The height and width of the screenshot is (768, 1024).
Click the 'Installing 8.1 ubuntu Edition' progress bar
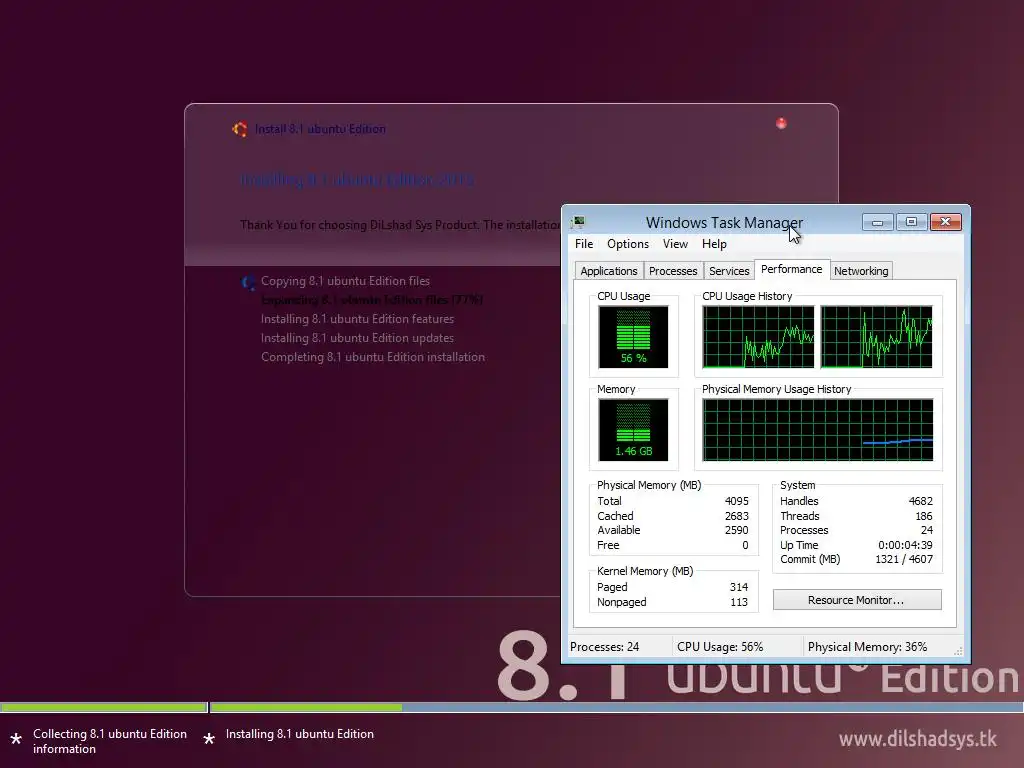[x=616, y=707]
